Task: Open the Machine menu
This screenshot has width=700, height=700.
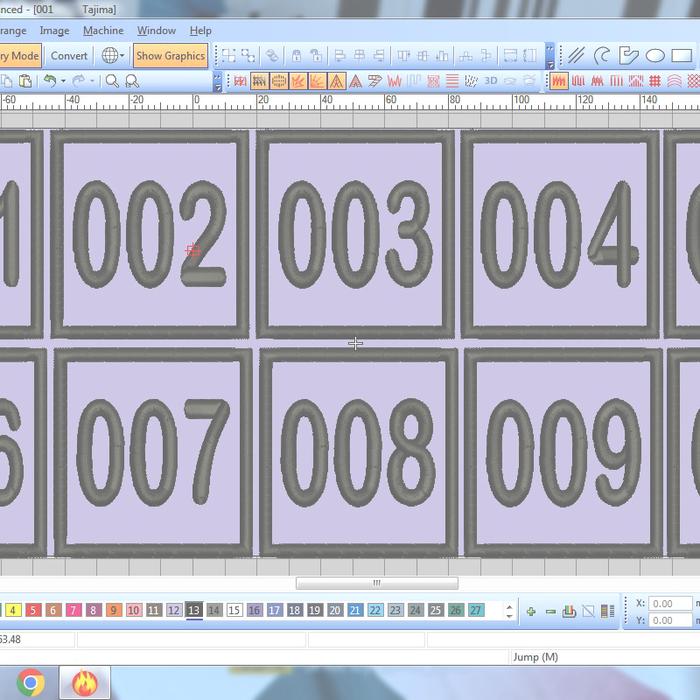Action: [x=103, y=31]
